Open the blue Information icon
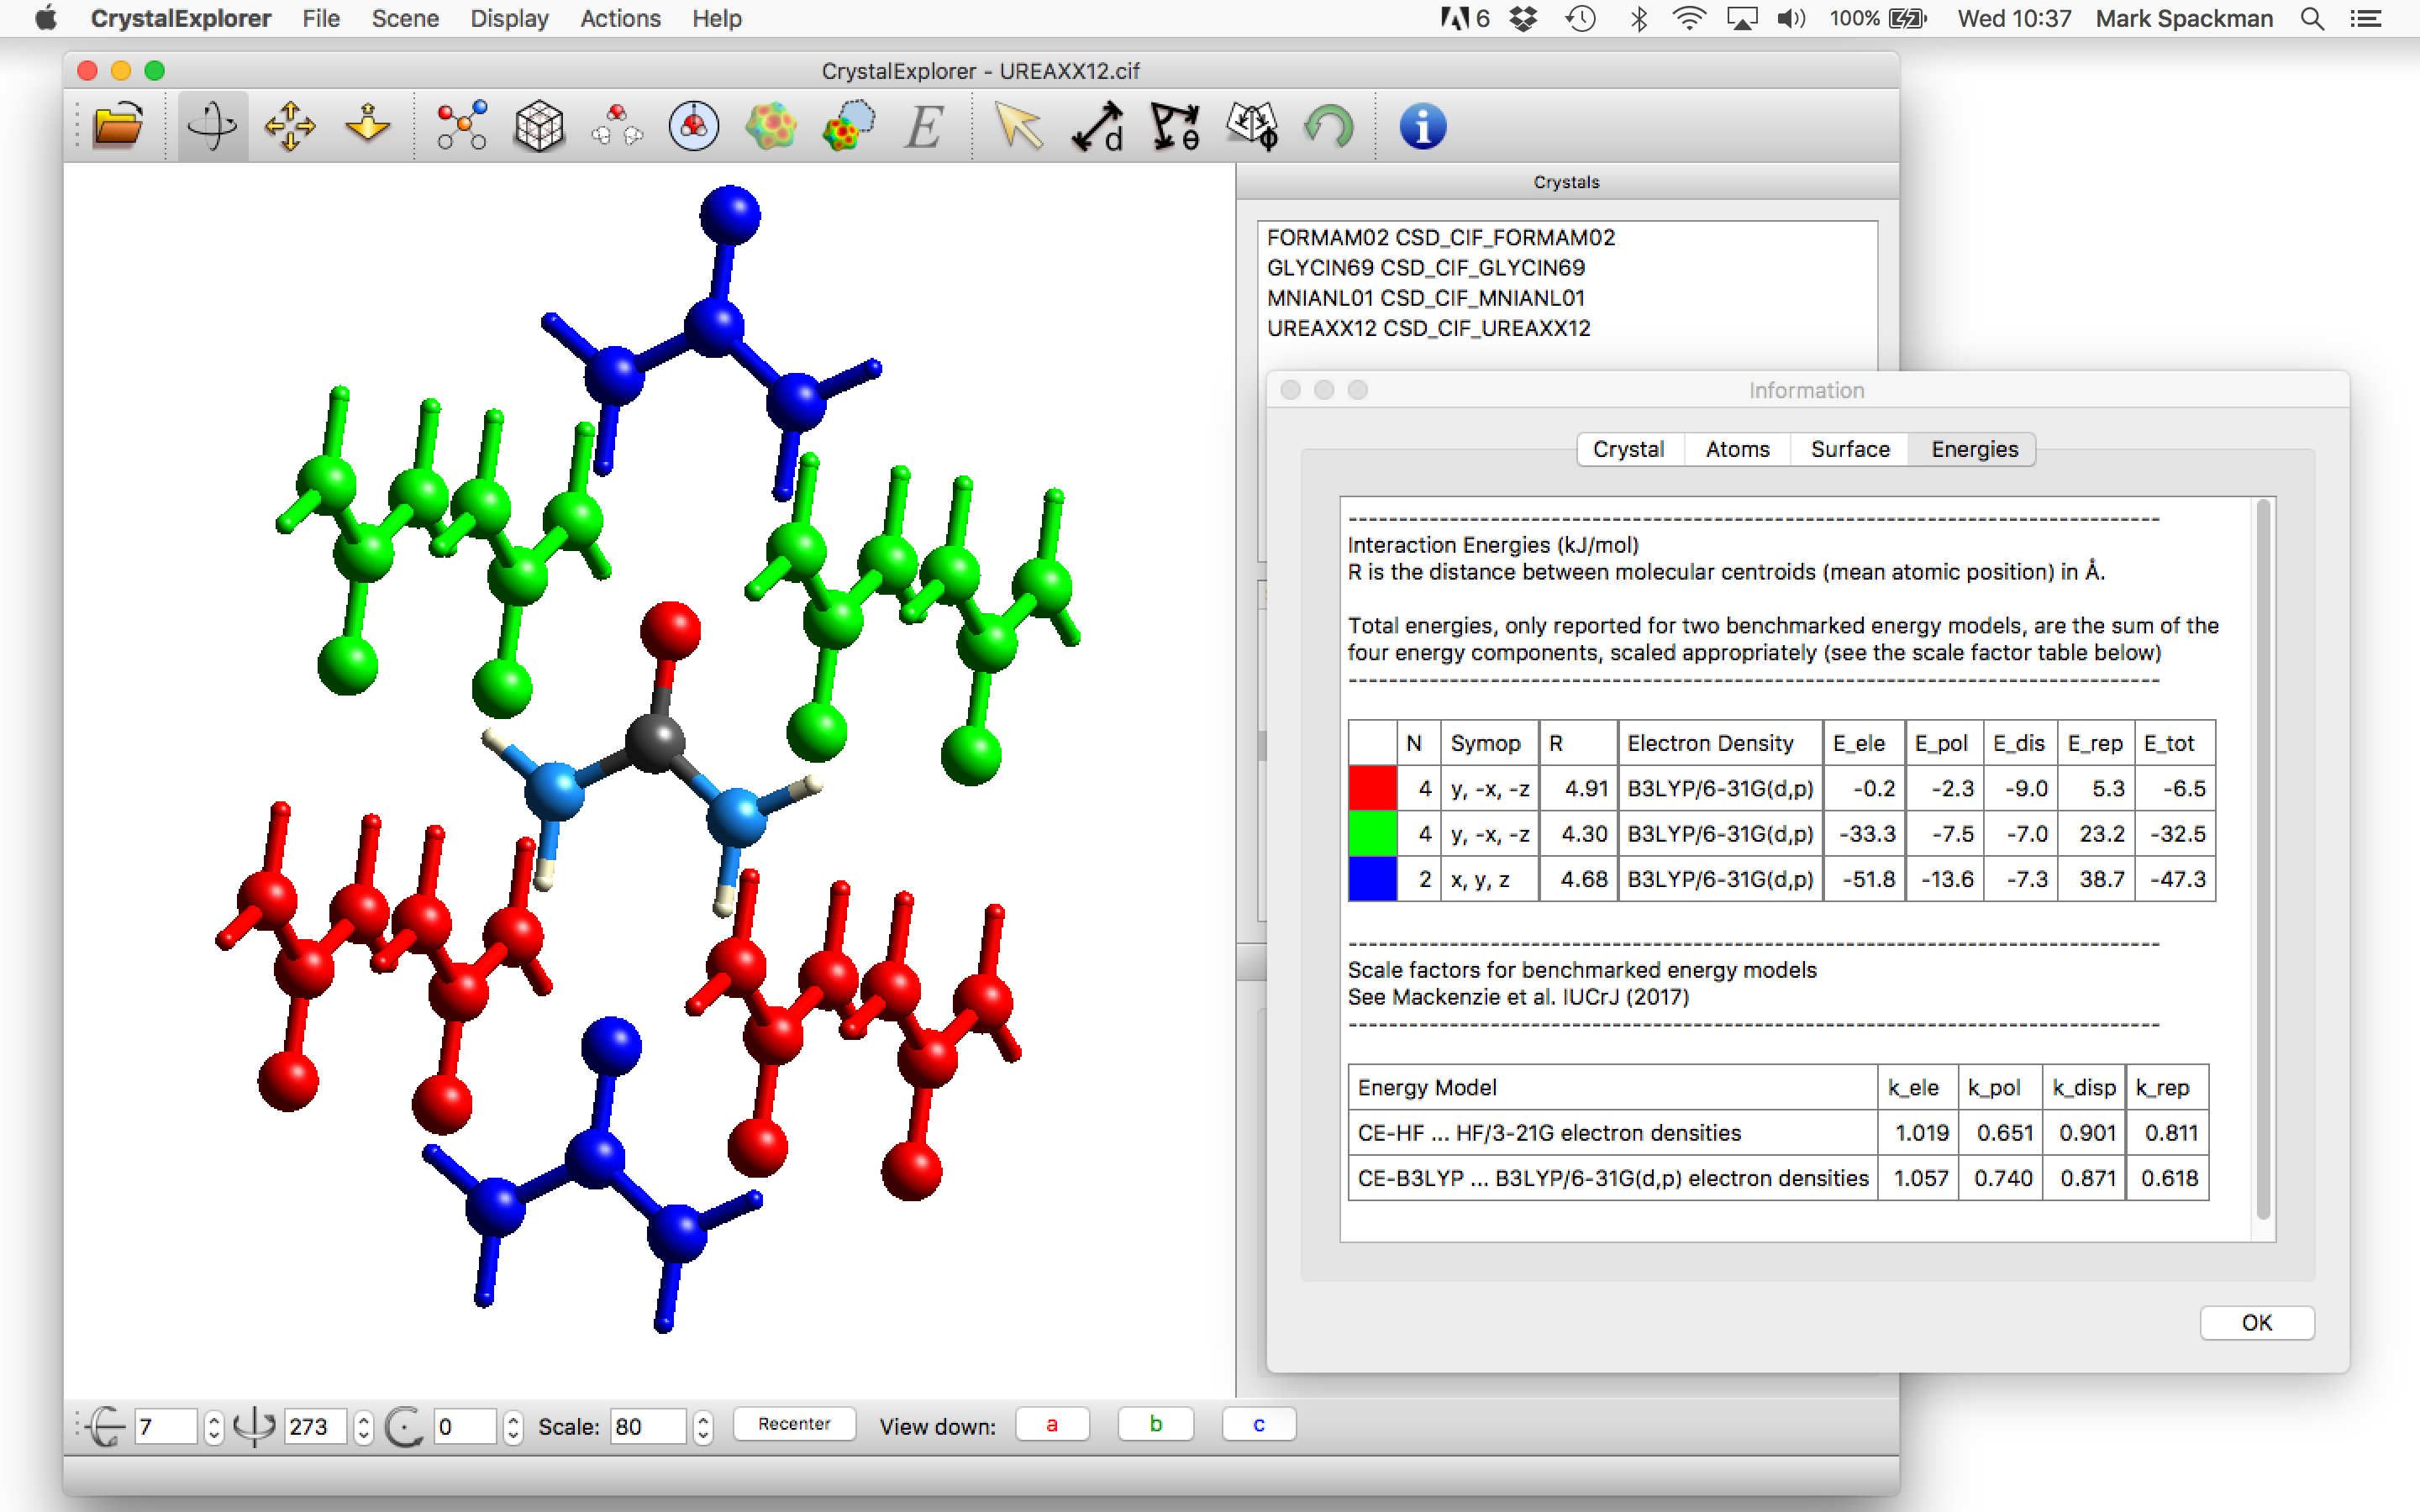The image size is (2420, 1512). pyautogui.click(x=1422, y=127)
